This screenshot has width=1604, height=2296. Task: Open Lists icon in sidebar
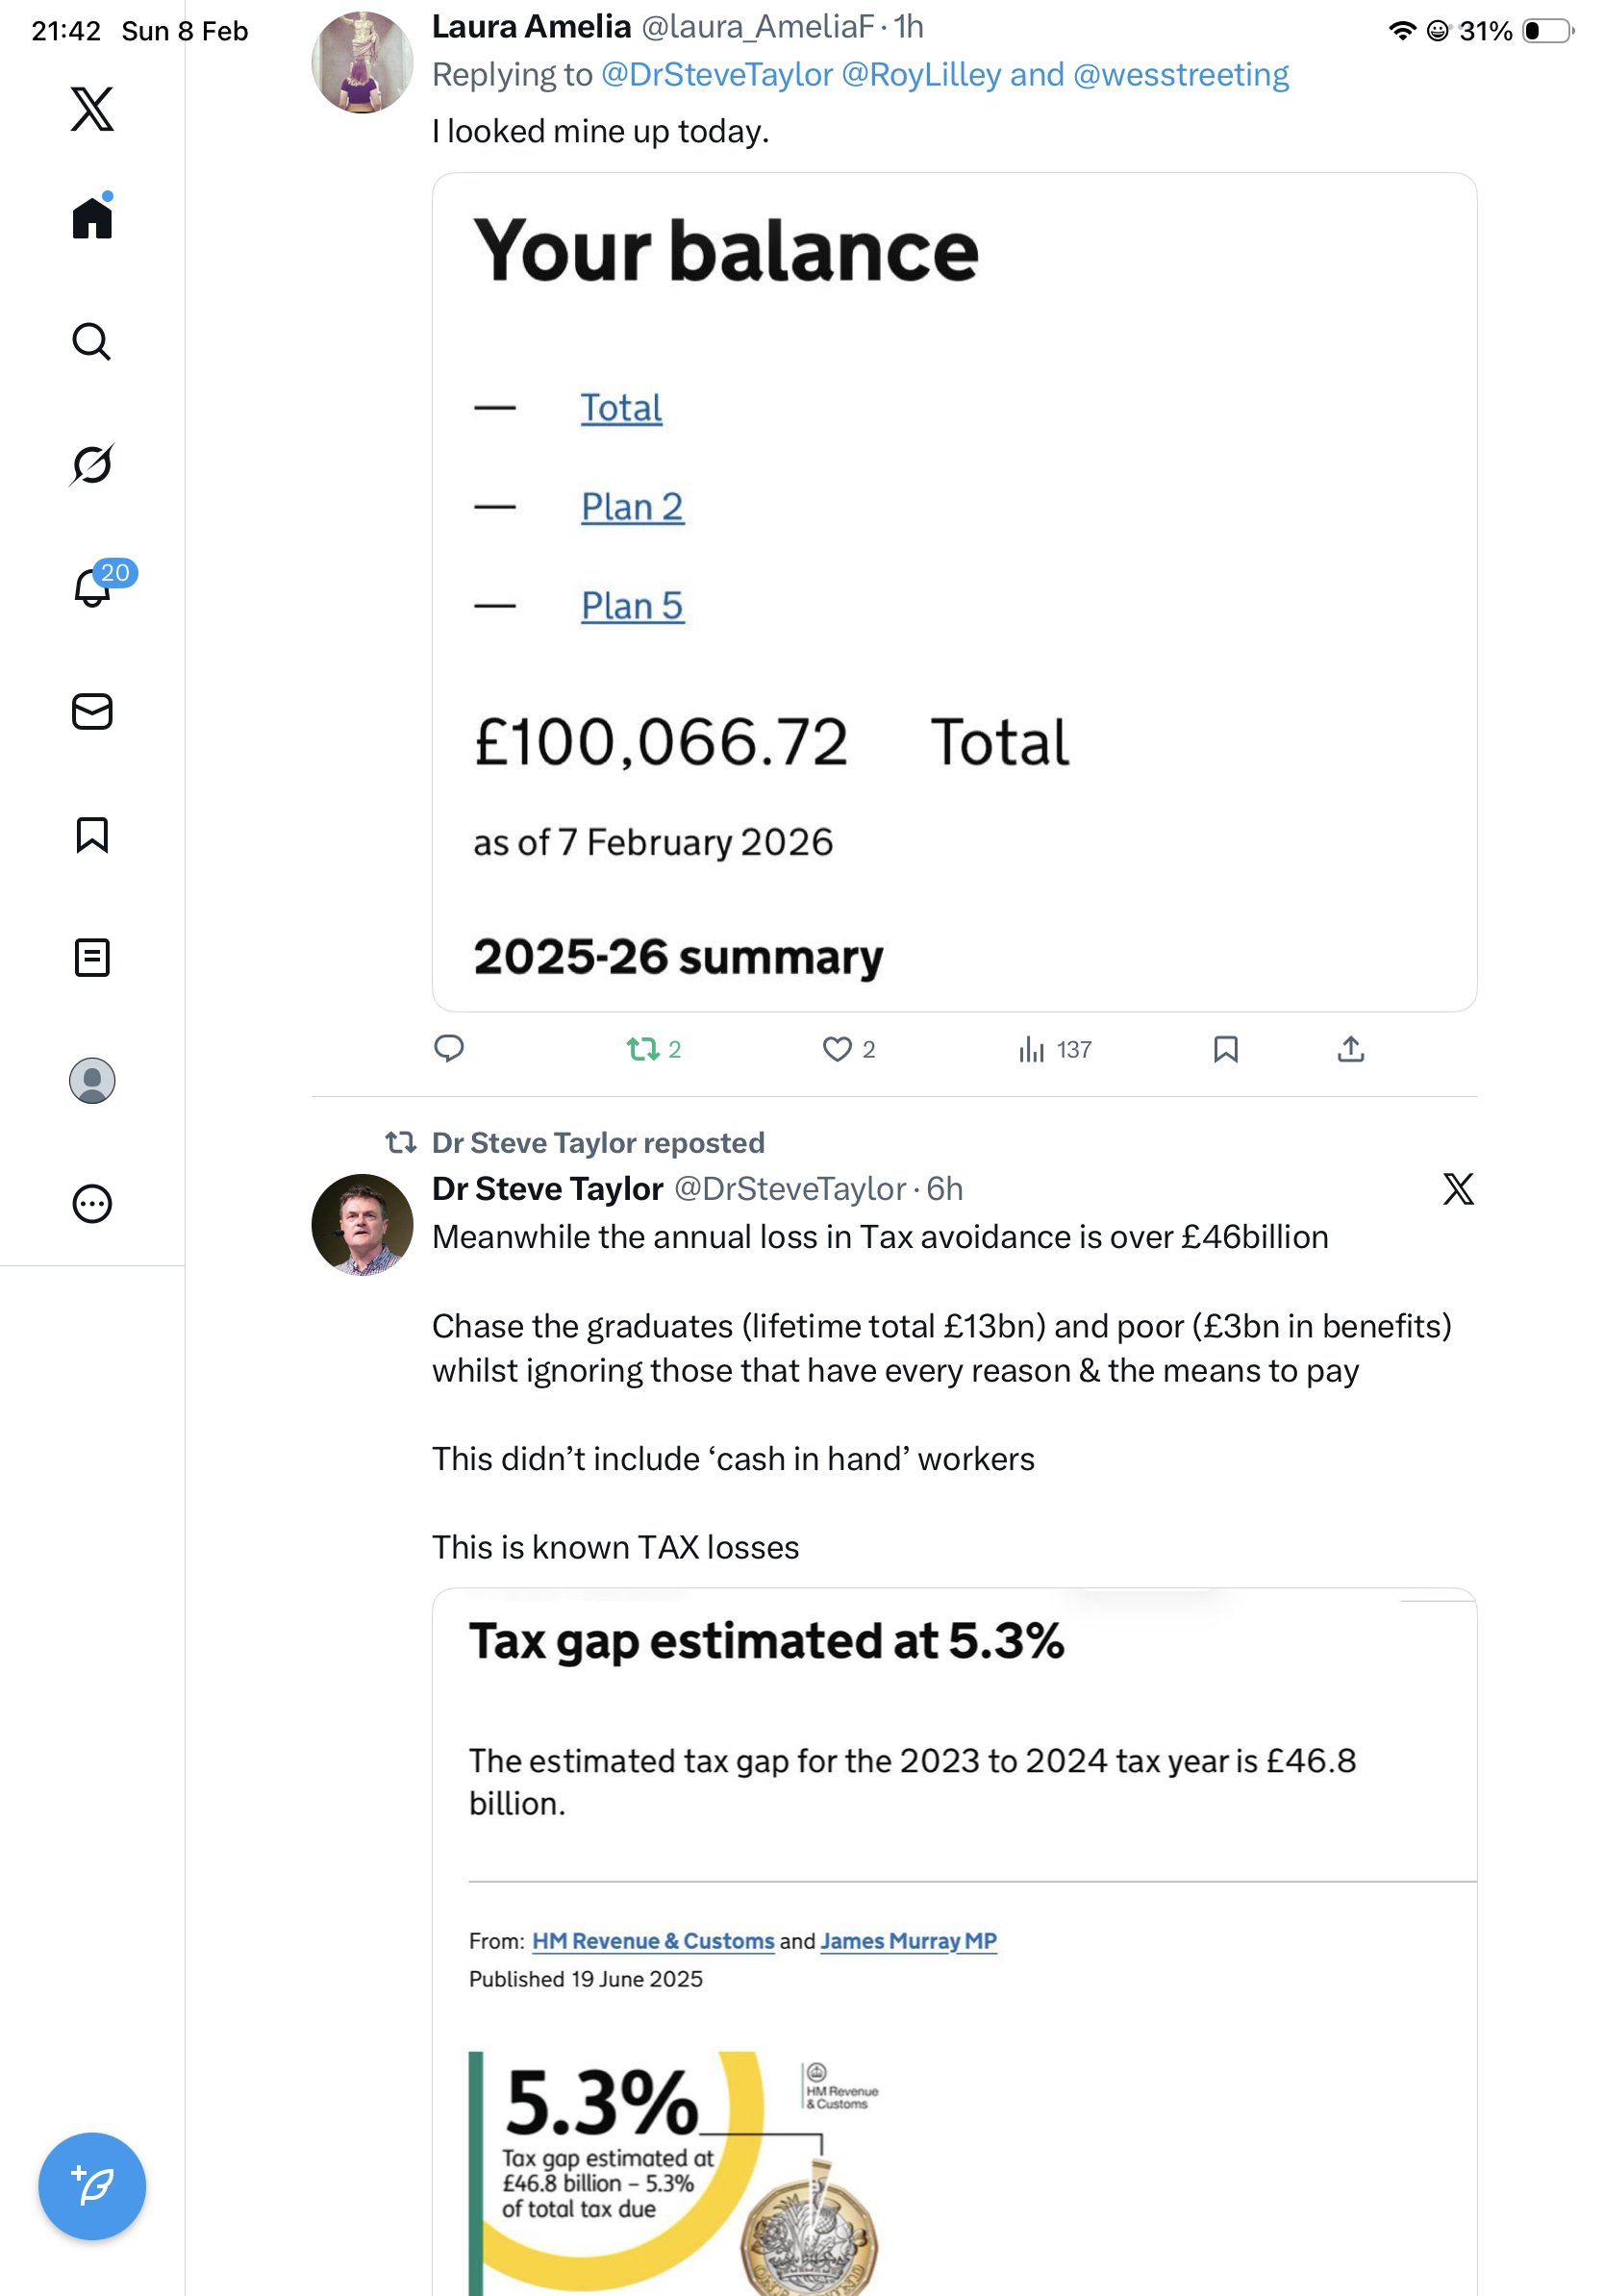(92, 957)
